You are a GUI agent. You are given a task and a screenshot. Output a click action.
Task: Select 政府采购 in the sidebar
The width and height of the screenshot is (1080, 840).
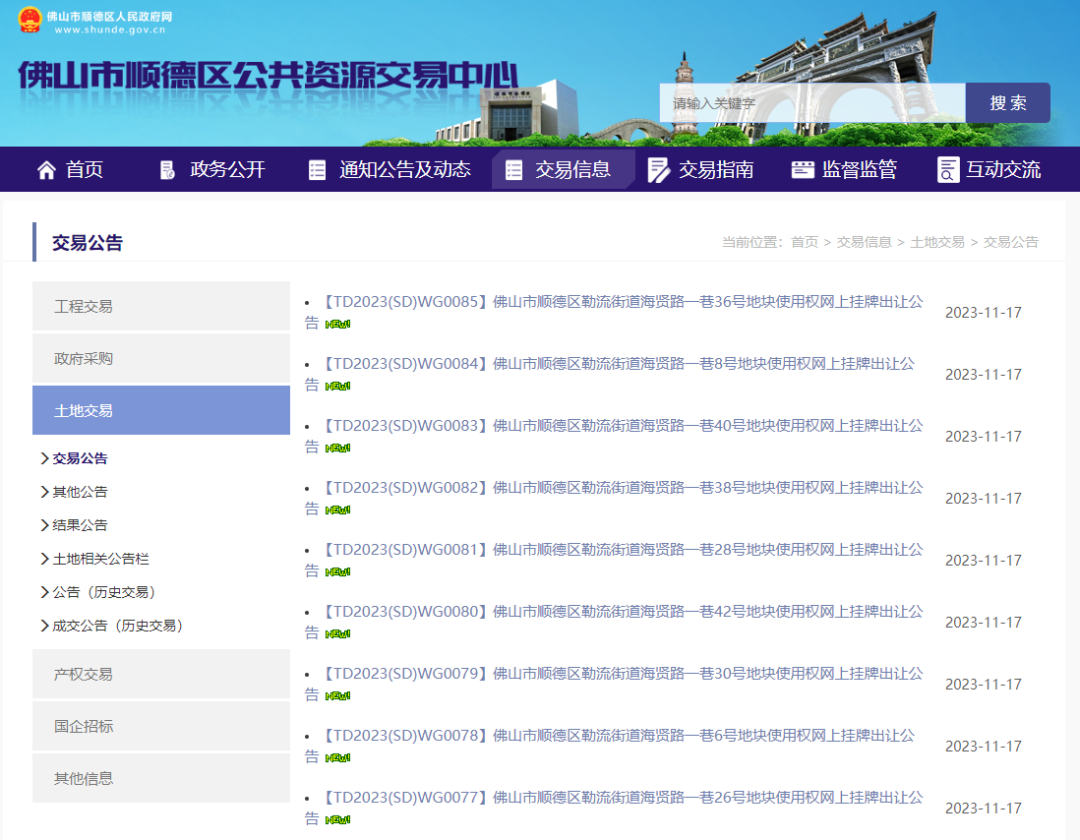pyautogui.click(x=161, y=359)
